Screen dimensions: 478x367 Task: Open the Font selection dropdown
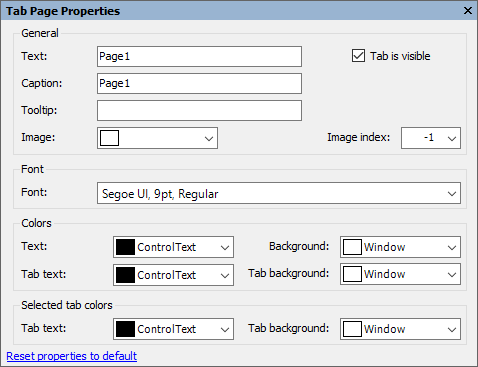pyautogui.click(x=452, y=193)
